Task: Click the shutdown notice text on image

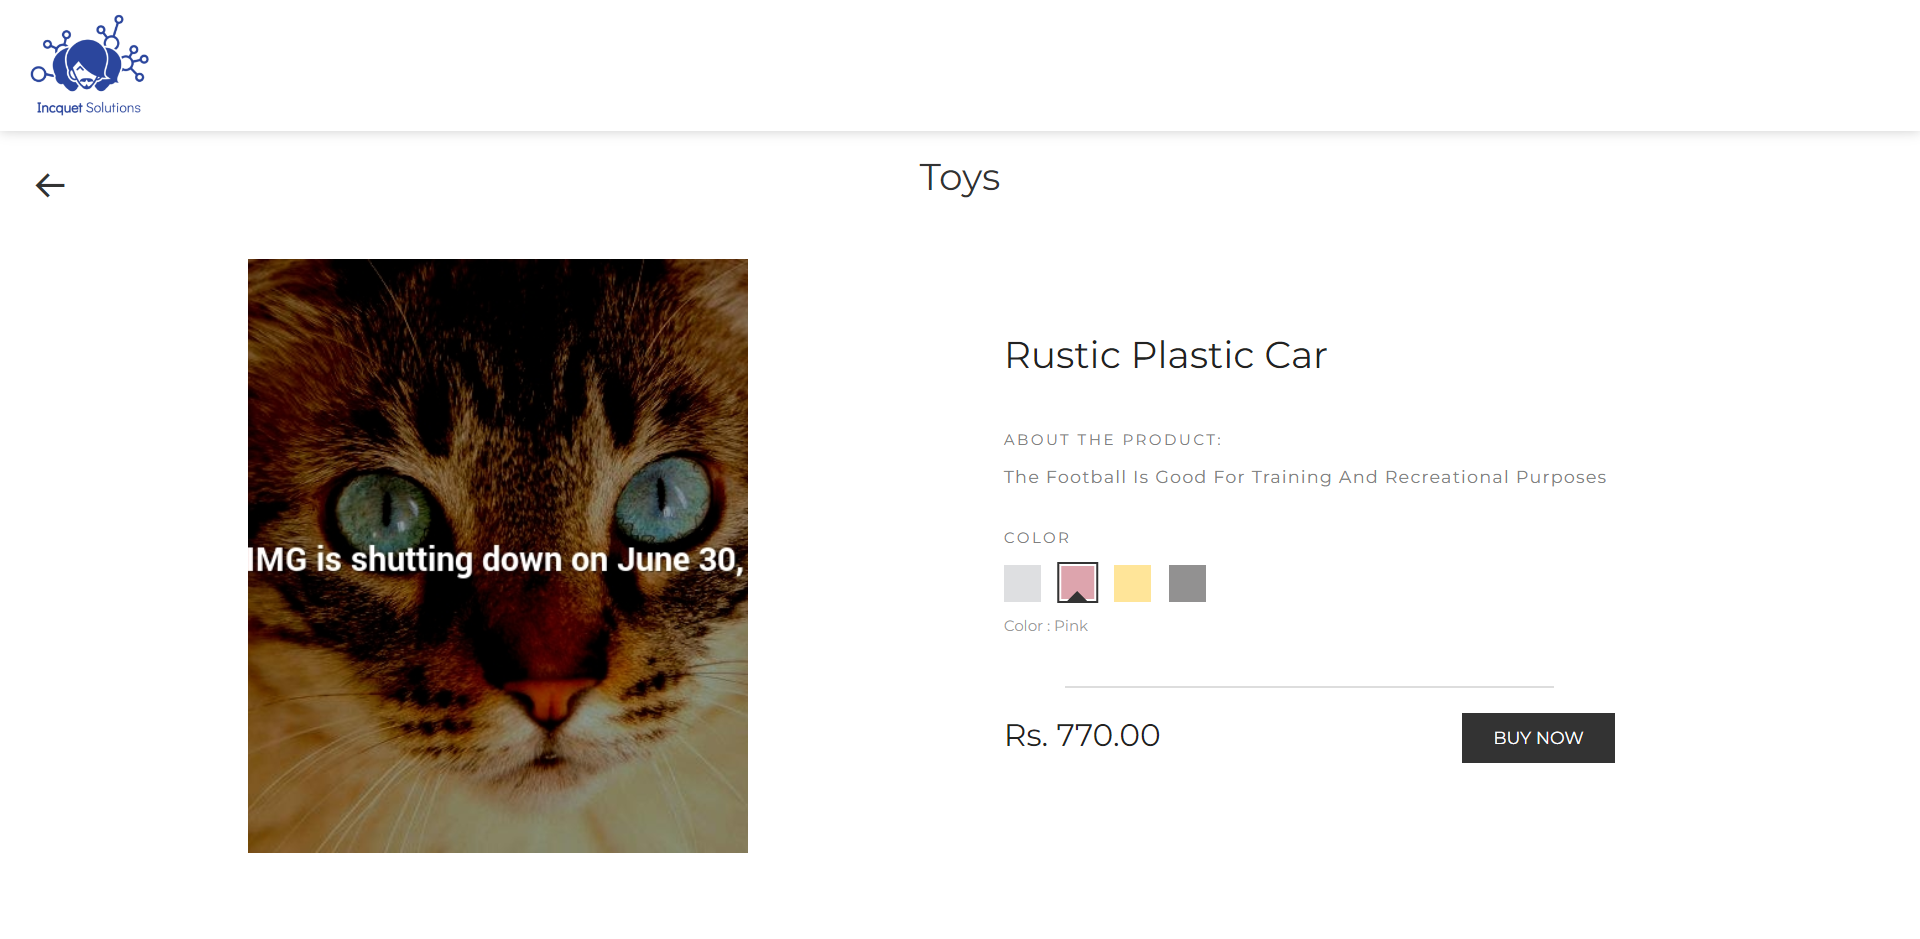Action: (x=497, y=560)
